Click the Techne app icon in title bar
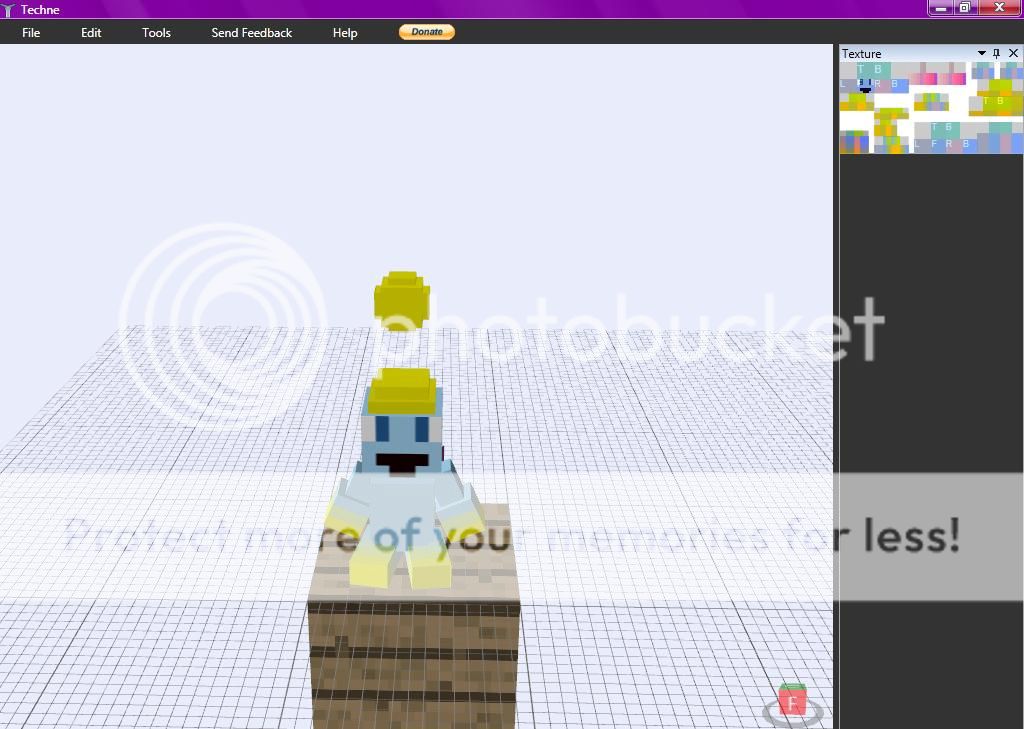 (9, 10)
